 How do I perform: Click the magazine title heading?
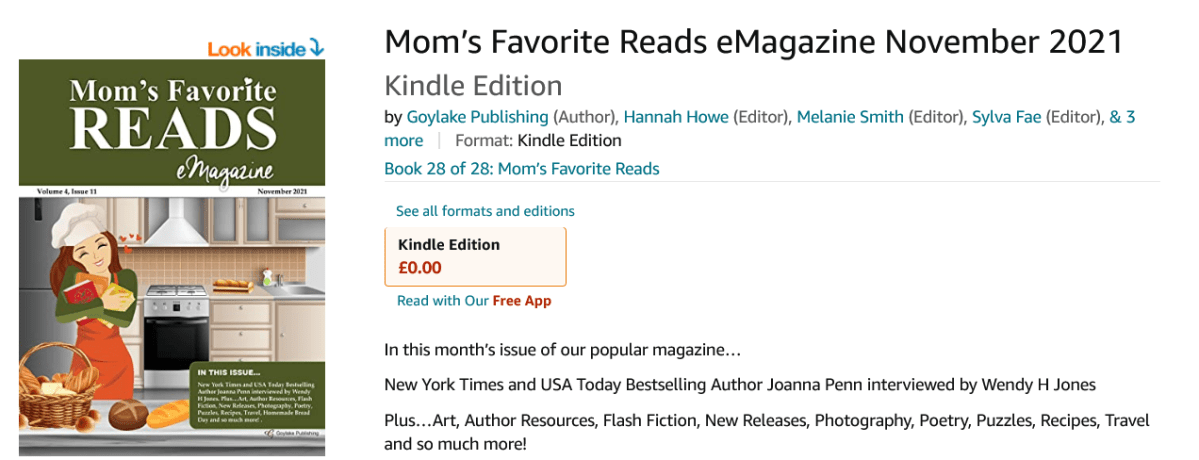pyautogui.click(x=753, y=42)
